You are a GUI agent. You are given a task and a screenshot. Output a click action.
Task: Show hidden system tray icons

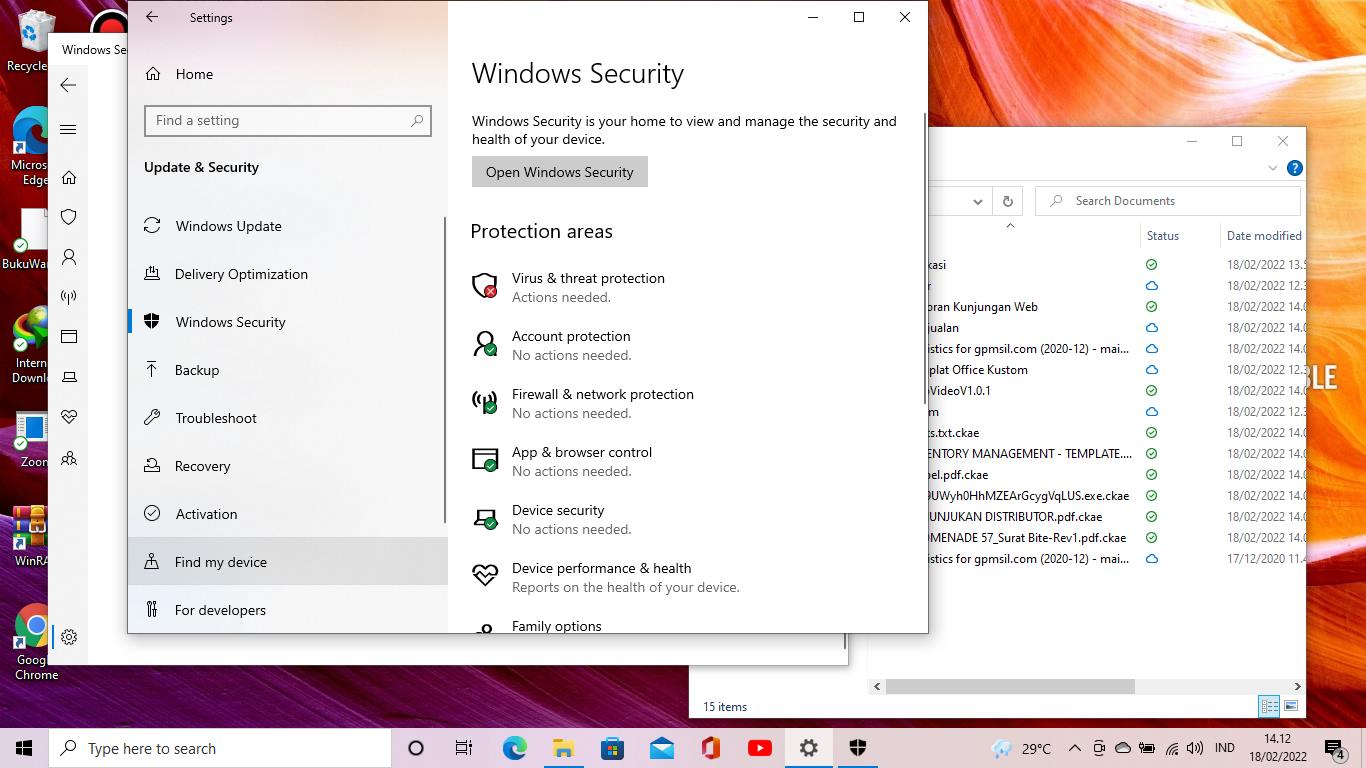[1074, 748]
